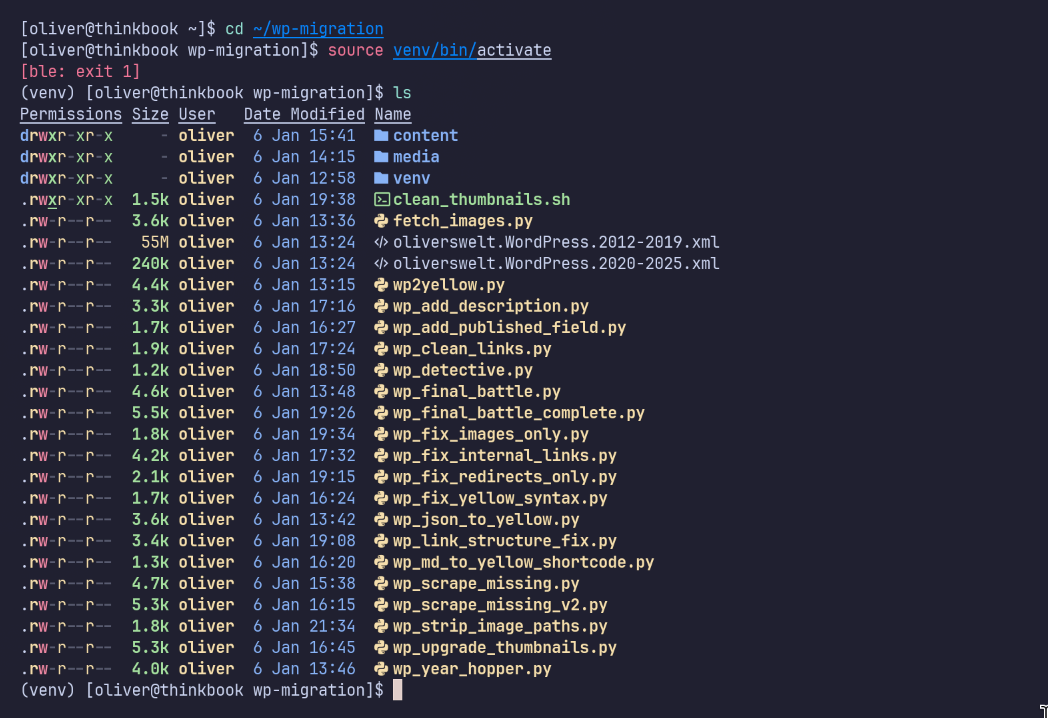Click the folder icon beside media
This screenshot has height=718, width=1048.
(381, 157)
